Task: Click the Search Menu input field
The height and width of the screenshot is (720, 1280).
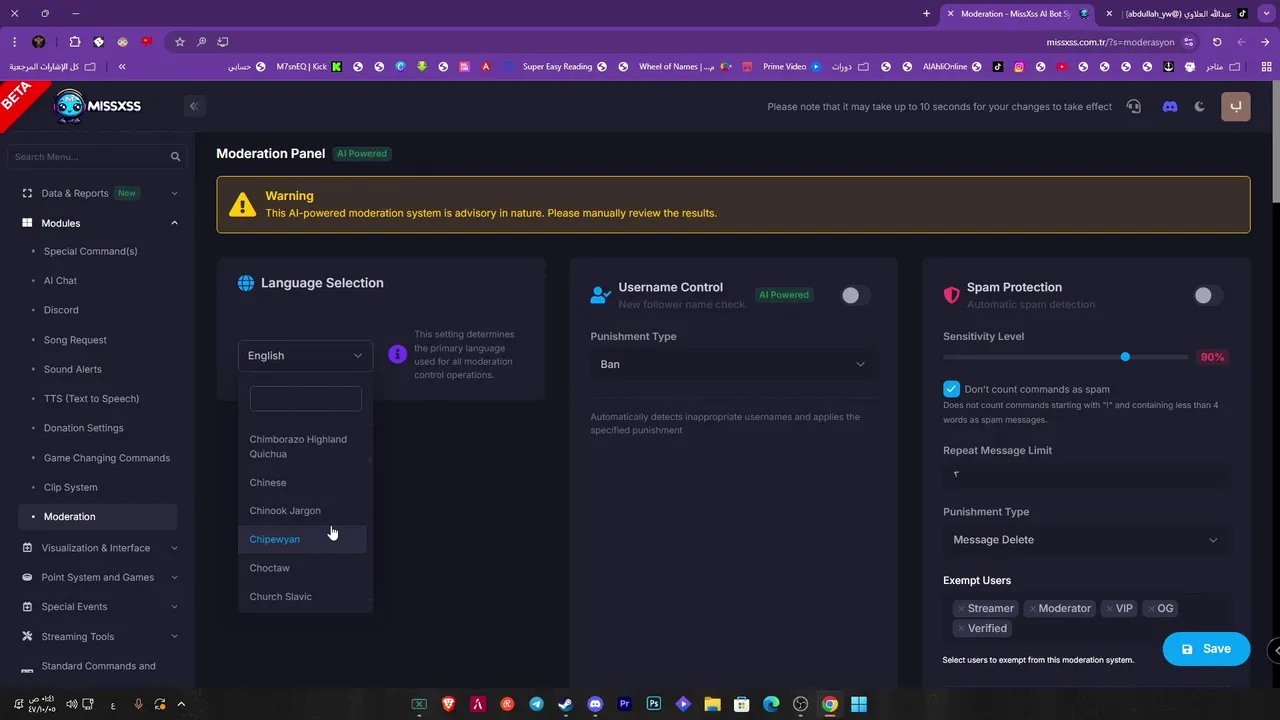Action: [97, 157]
